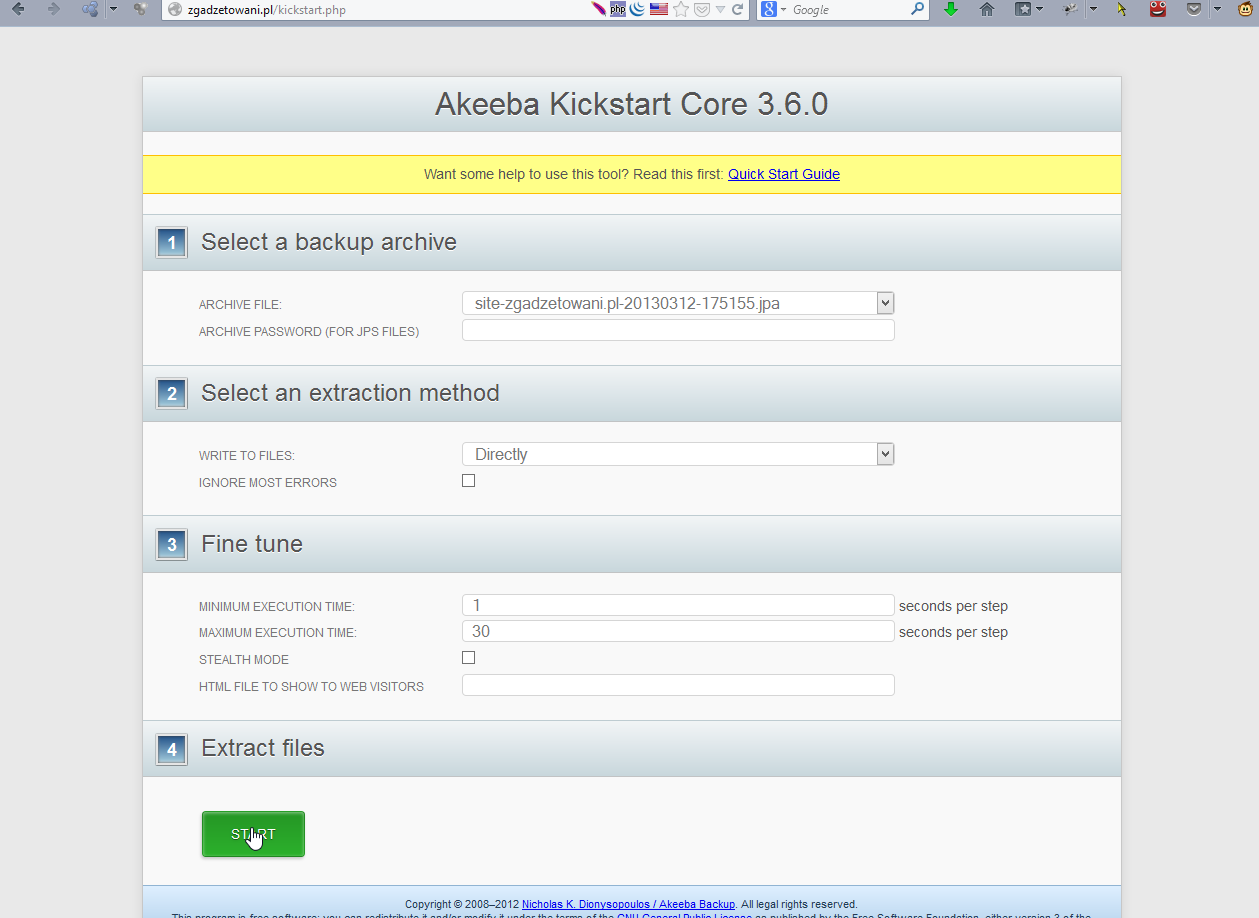This screenshot has width=1259, height=918.
Task: Click the HTML file for web visitors field
Action: click(x=678, y=685)
